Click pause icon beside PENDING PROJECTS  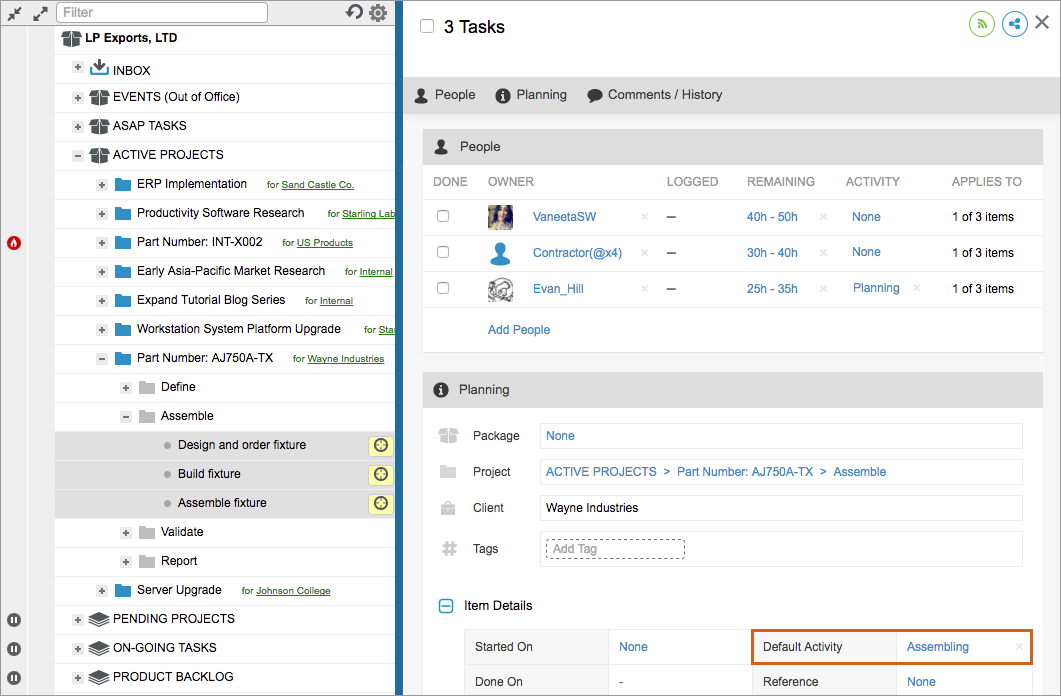coord(14,620)
